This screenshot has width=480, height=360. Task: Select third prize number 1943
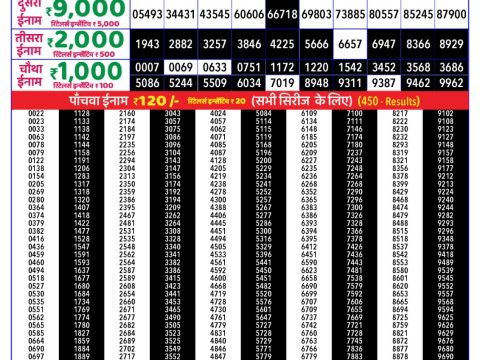(x=147, y=44)
